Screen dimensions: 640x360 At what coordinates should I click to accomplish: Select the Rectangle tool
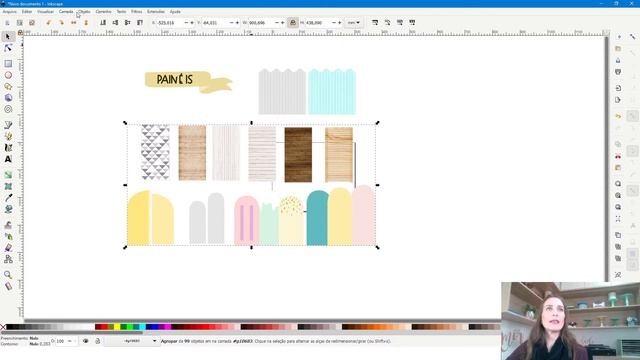click(8, 64)
